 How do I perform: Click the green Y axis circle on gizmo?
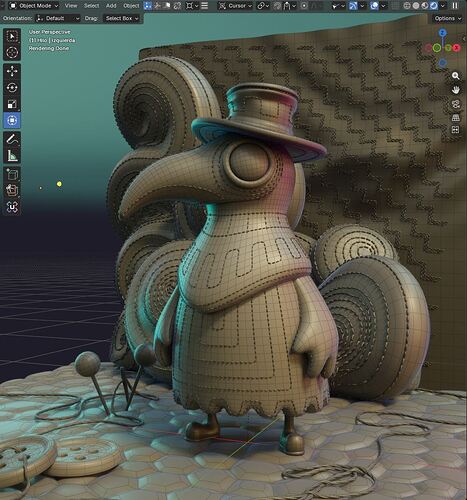pyautogui.click(x=437, y=48)
